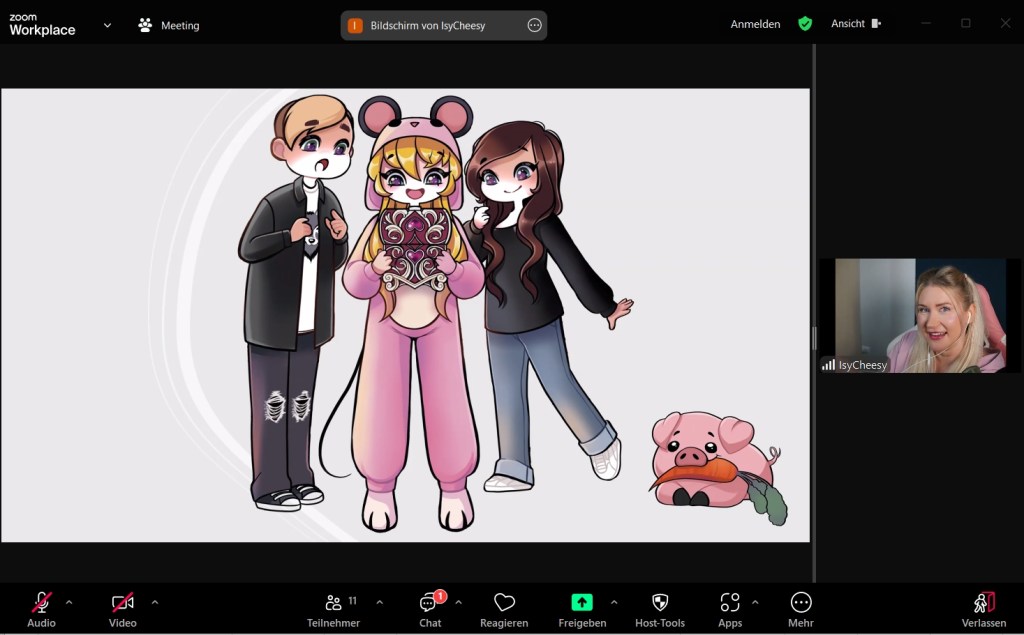This screenshot has height=635, width=1024.
Task: Unmute the microphone with Audio button
Action: [41, 603]
